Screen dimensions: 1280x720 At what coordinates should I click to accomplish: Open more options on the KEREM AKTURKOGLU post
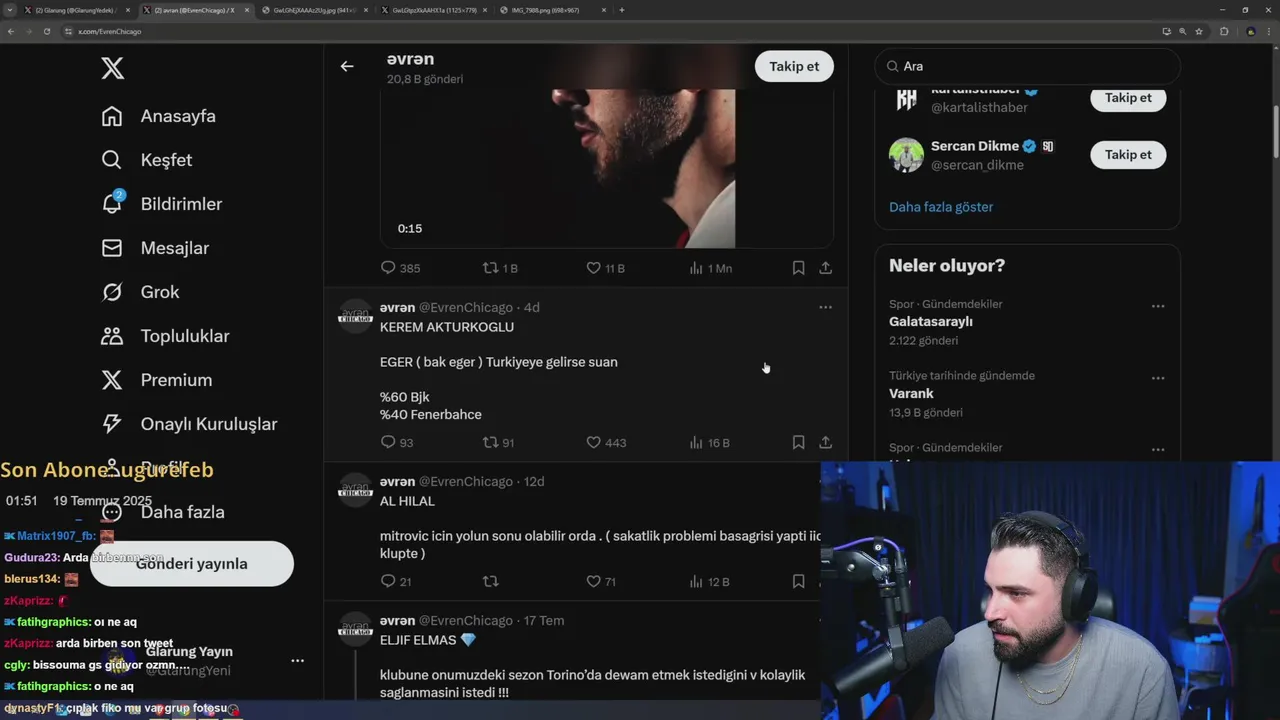coord(825,307)
